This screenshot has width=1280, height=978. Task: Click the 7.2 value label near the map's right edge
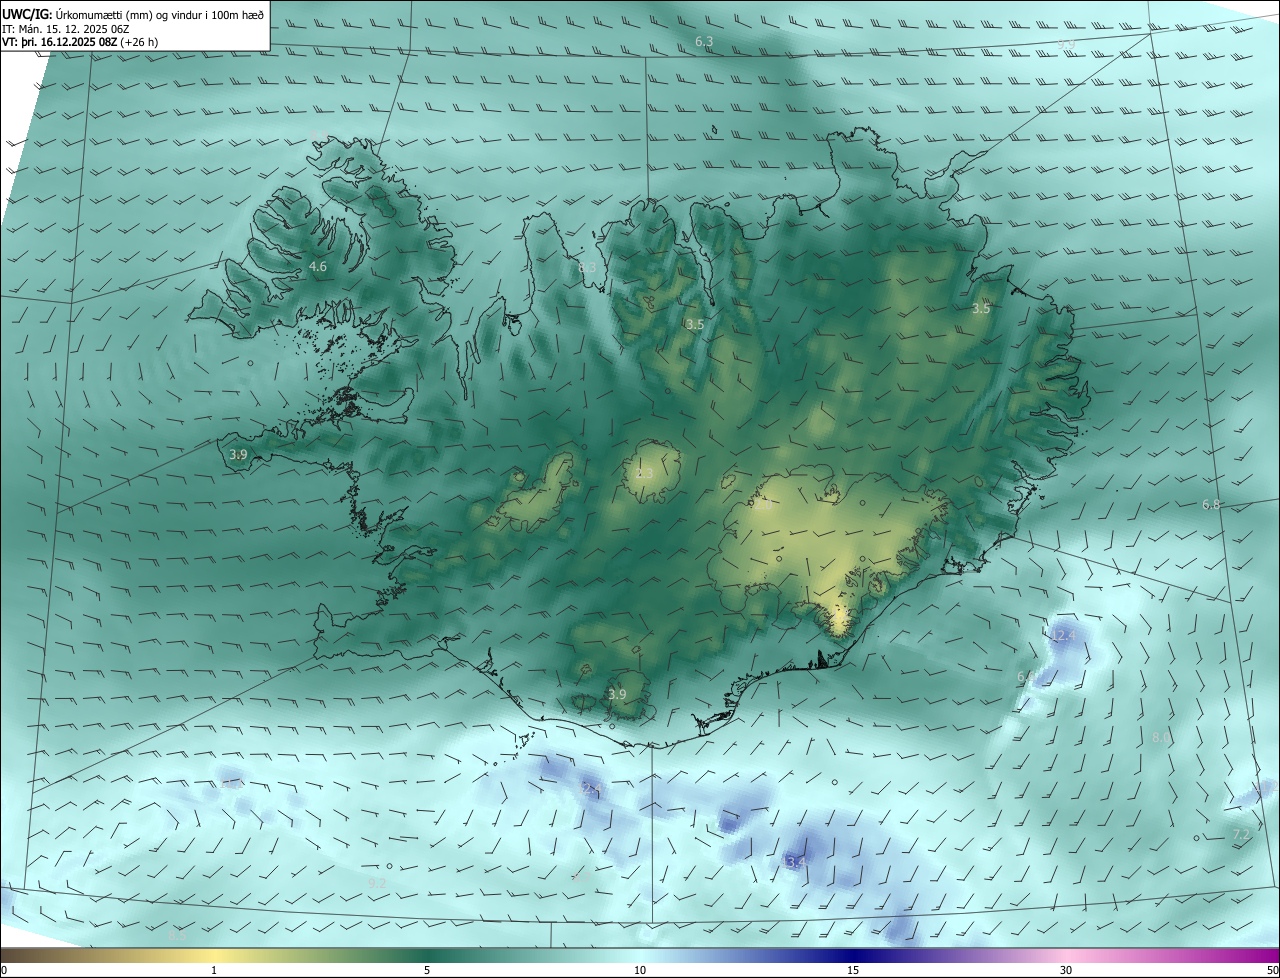(x=1241, y=834)
